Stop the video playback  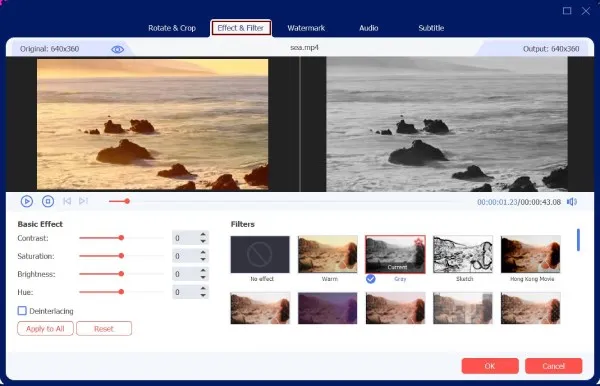click(x=48, y=201)
